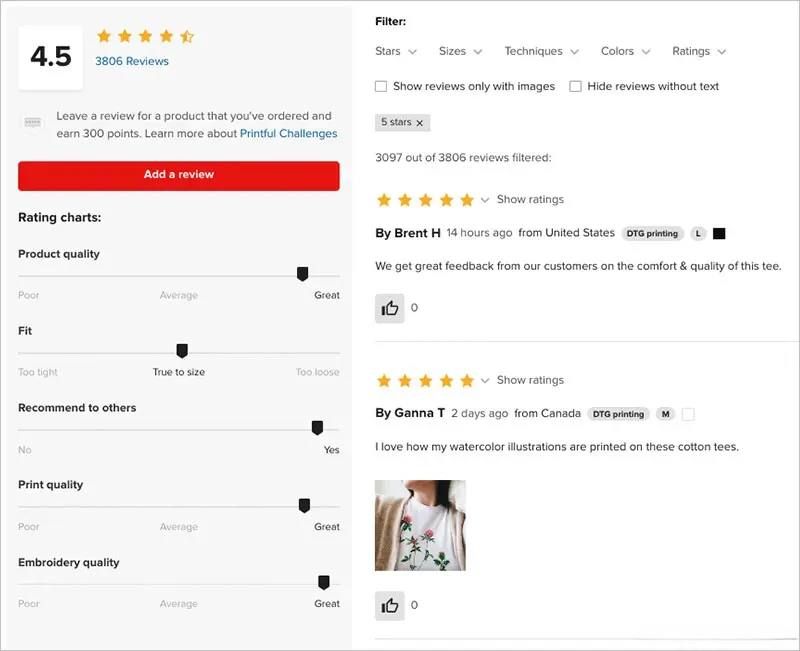The height and width of the screenshot is (651, 800).
Task: Click the star rating on Ganna T's review
Action: point(424,381)
